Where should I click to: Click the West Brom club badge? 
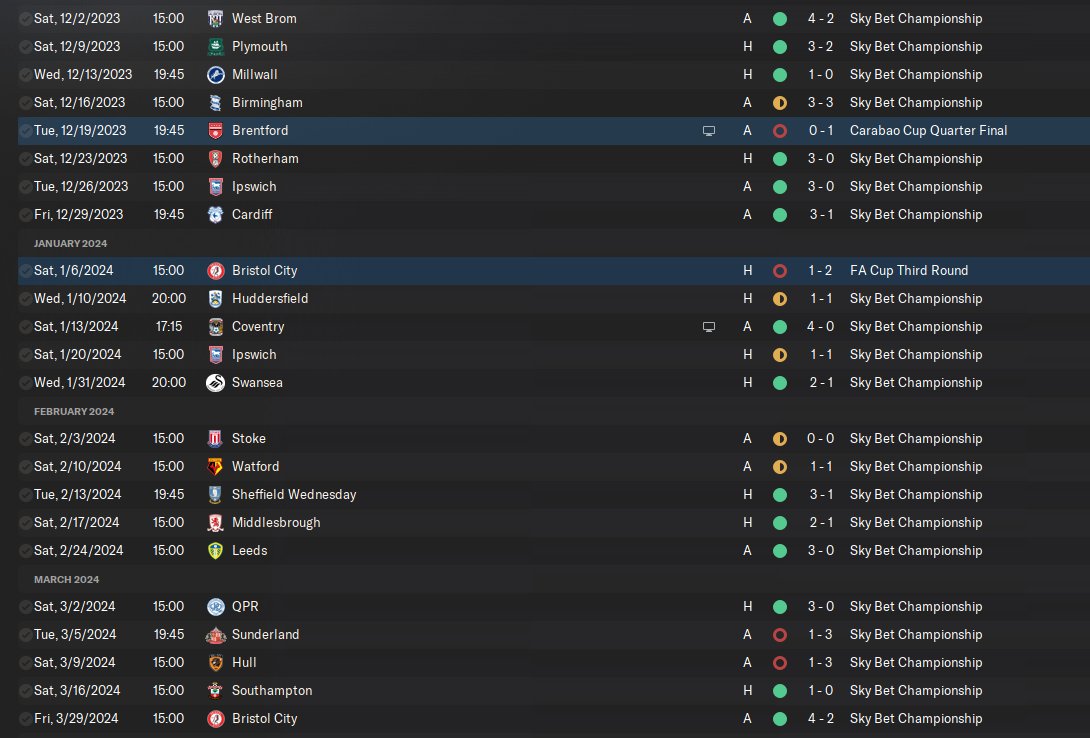click(215, 19)
